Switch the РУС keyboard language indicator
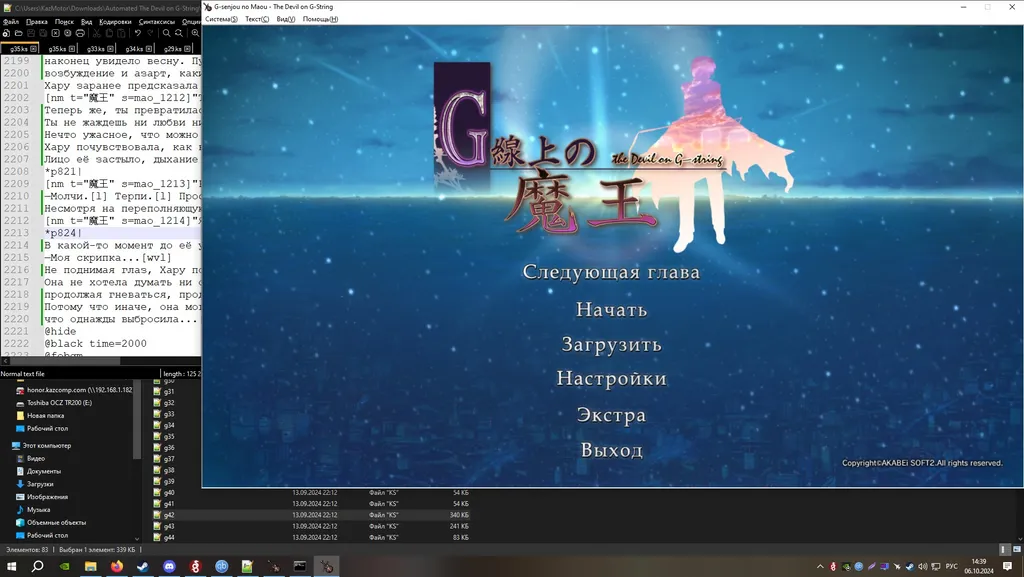 952,567
